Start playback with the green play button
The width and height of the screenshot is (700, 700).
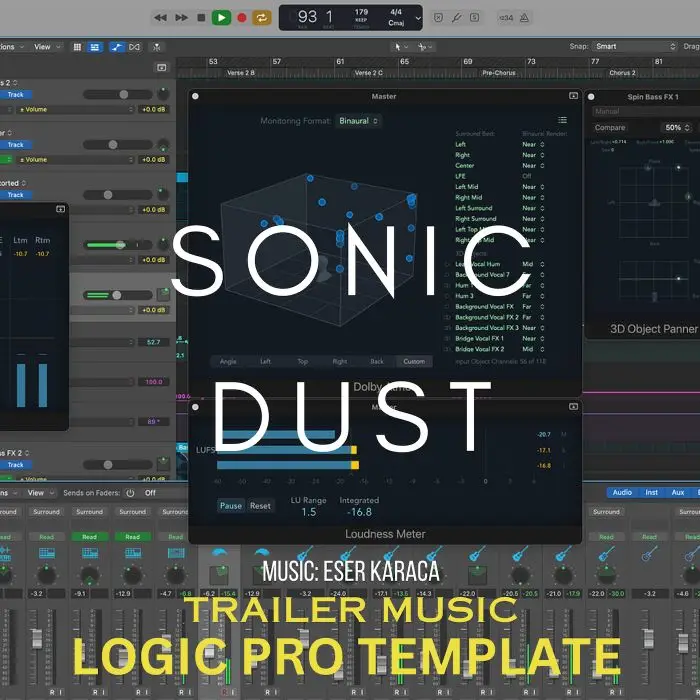[221, 18]
